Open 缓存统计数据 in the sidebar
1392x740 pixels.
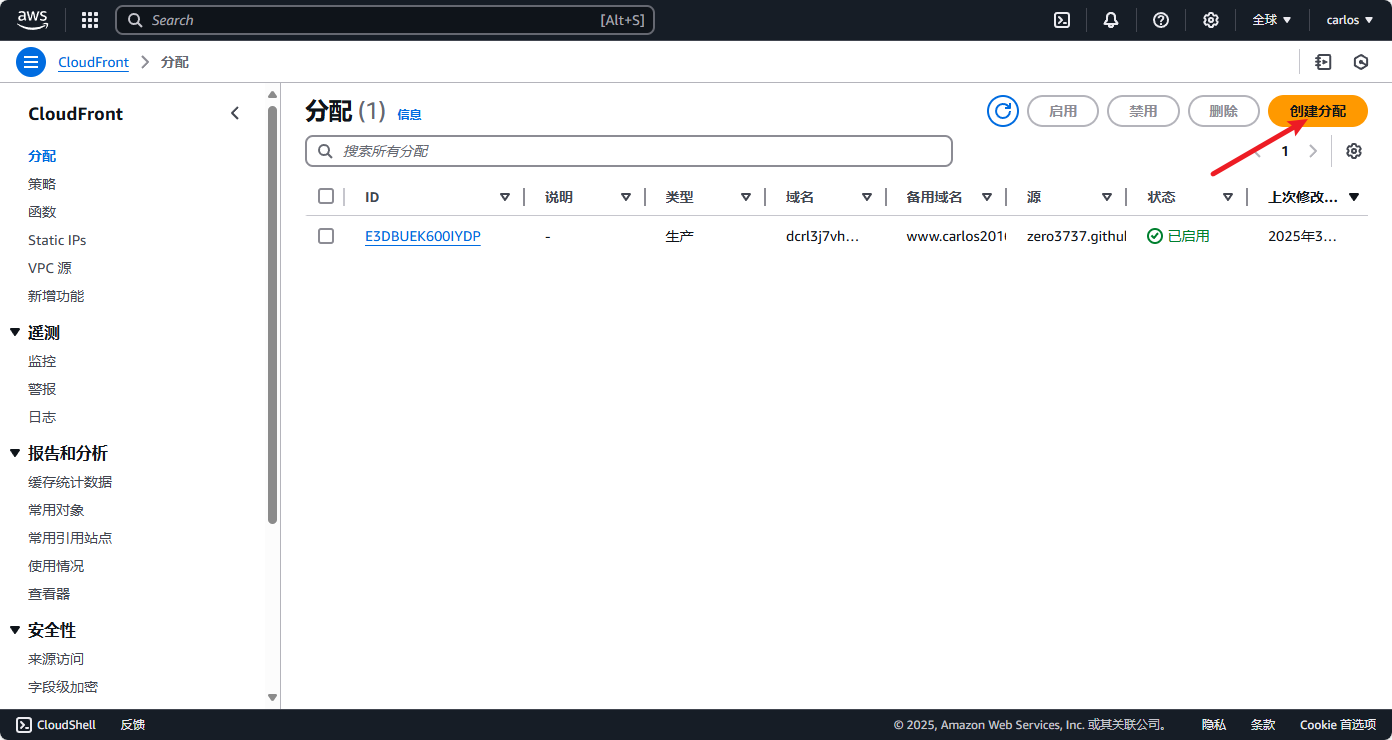(x=70, y=482)
